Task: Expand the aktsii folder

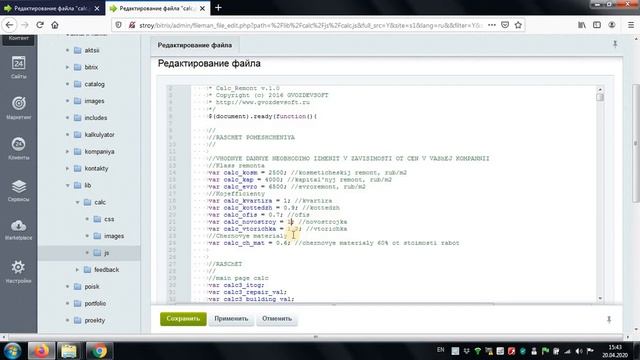Action: coord(67,50)
